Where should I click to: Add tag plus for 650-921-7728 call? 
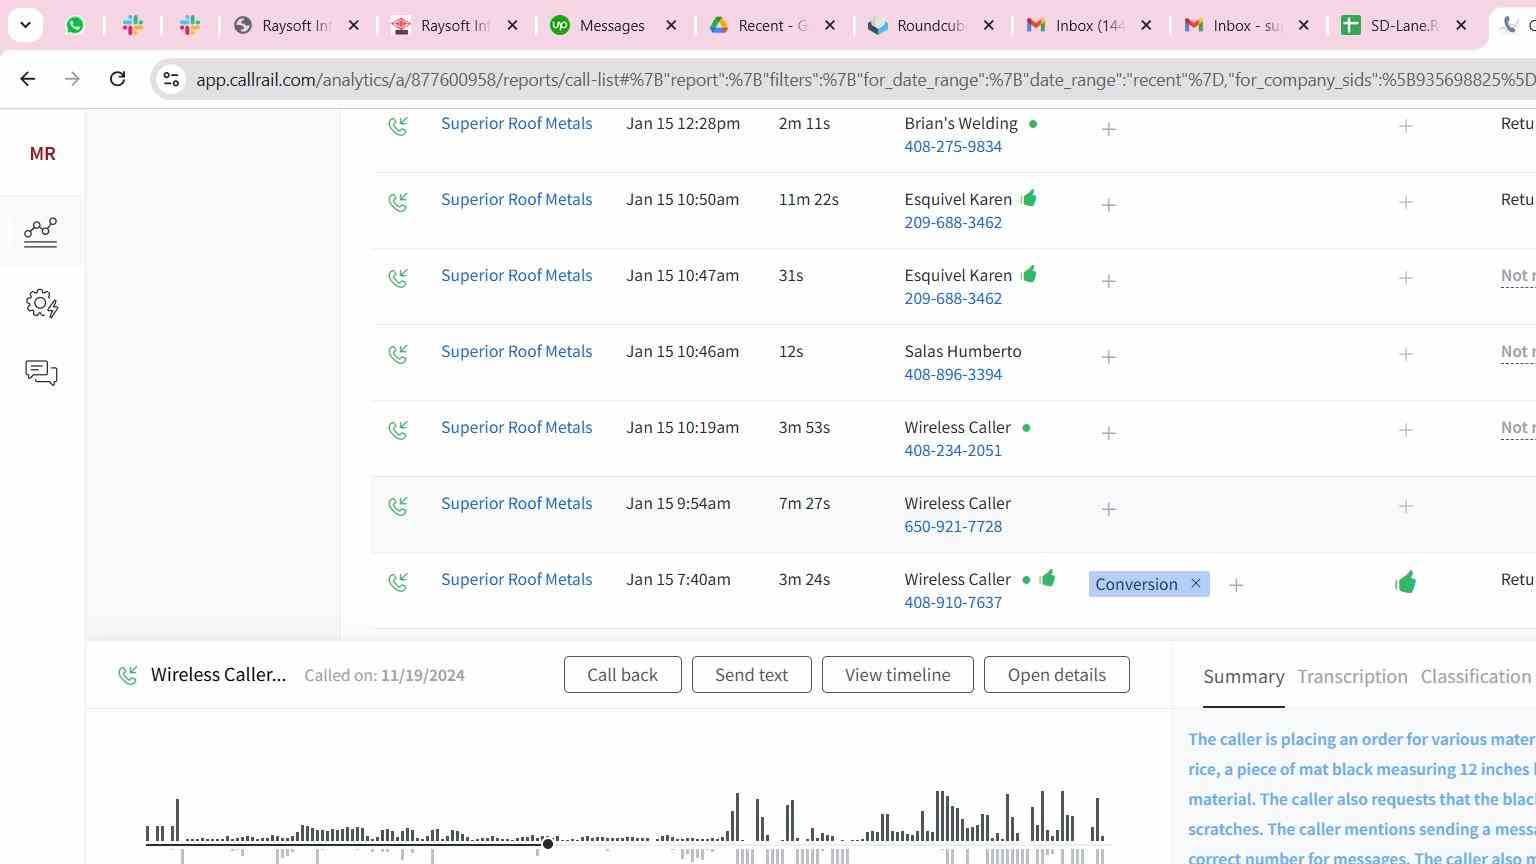[1108, 509]
